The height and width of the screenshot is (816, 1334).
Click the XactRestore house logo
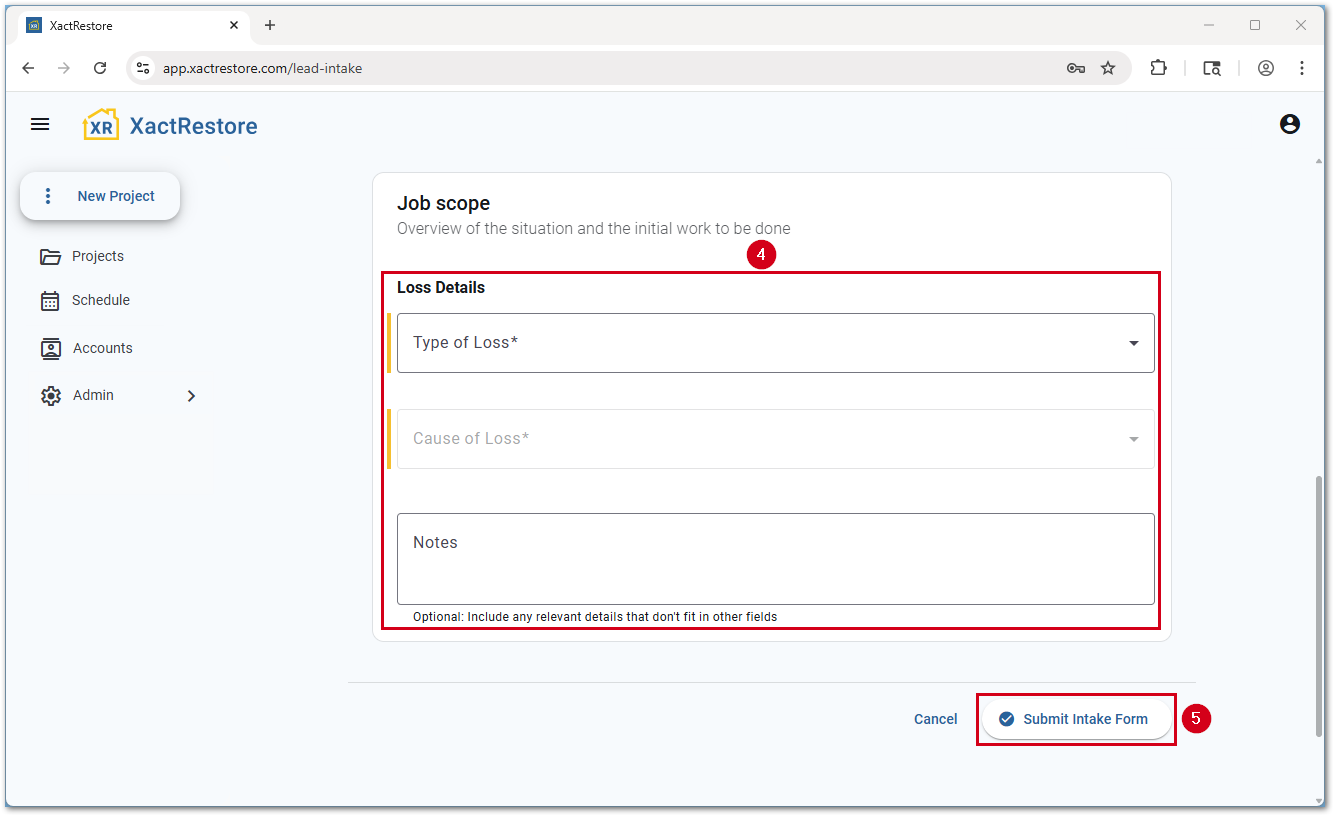(x=101, y=125)
